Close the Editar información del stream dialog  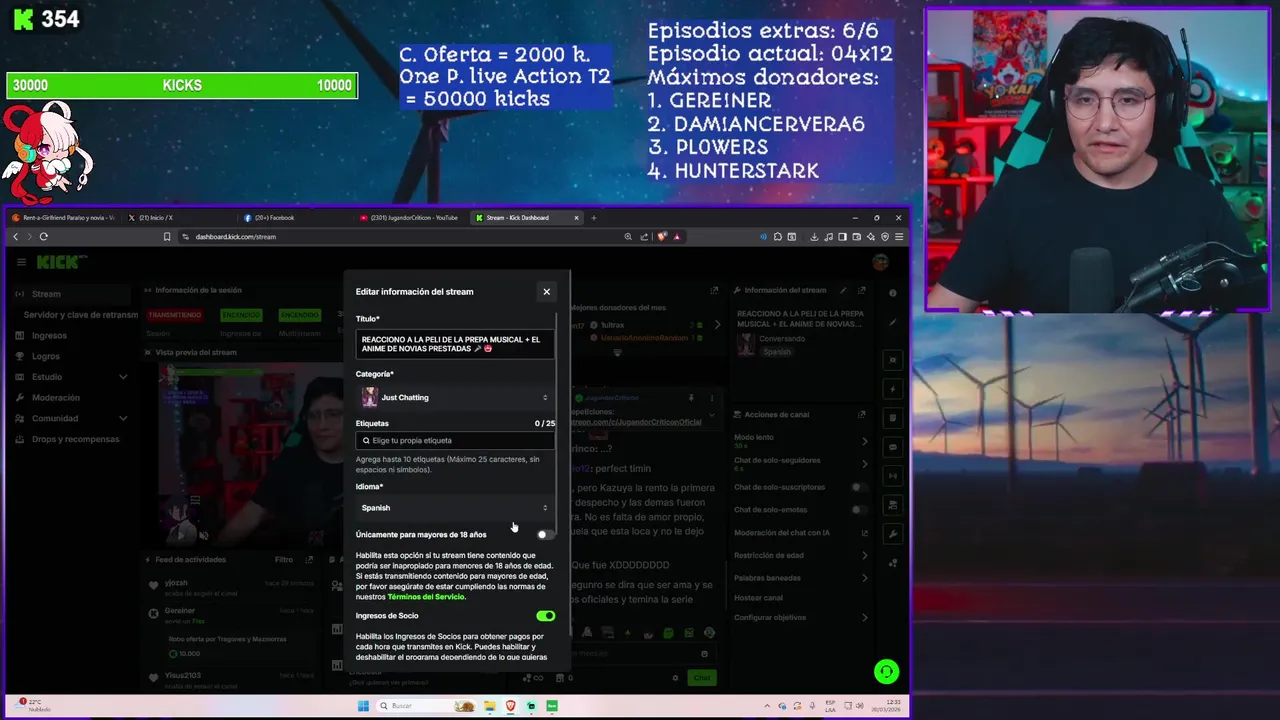[546, 292]
